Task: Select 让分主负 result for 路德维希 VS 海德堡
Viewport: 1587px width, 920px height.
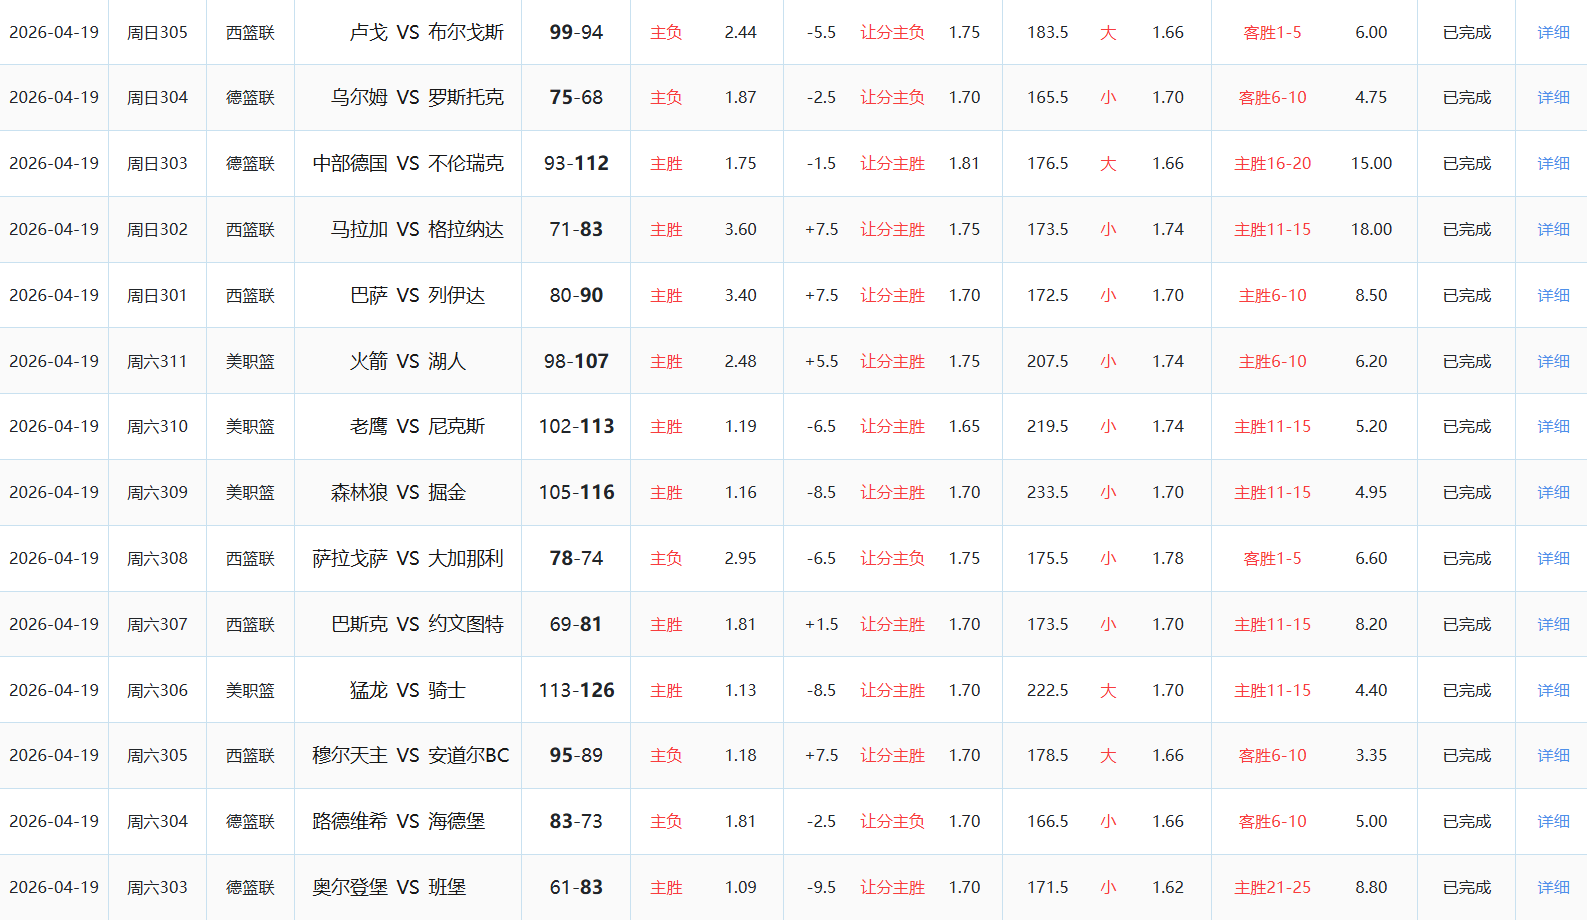Action: point(892,821)
